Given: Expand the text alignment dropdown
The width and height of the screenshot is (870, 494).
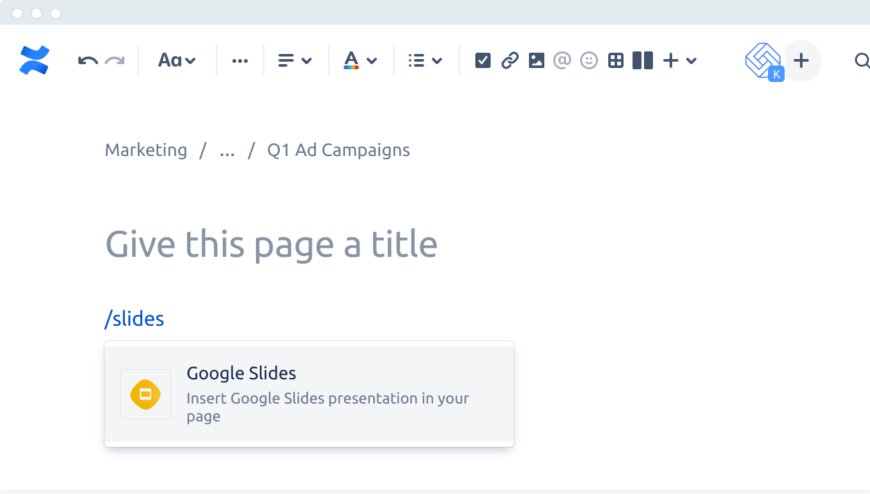Looking at the screenshot, I should 295,61.
